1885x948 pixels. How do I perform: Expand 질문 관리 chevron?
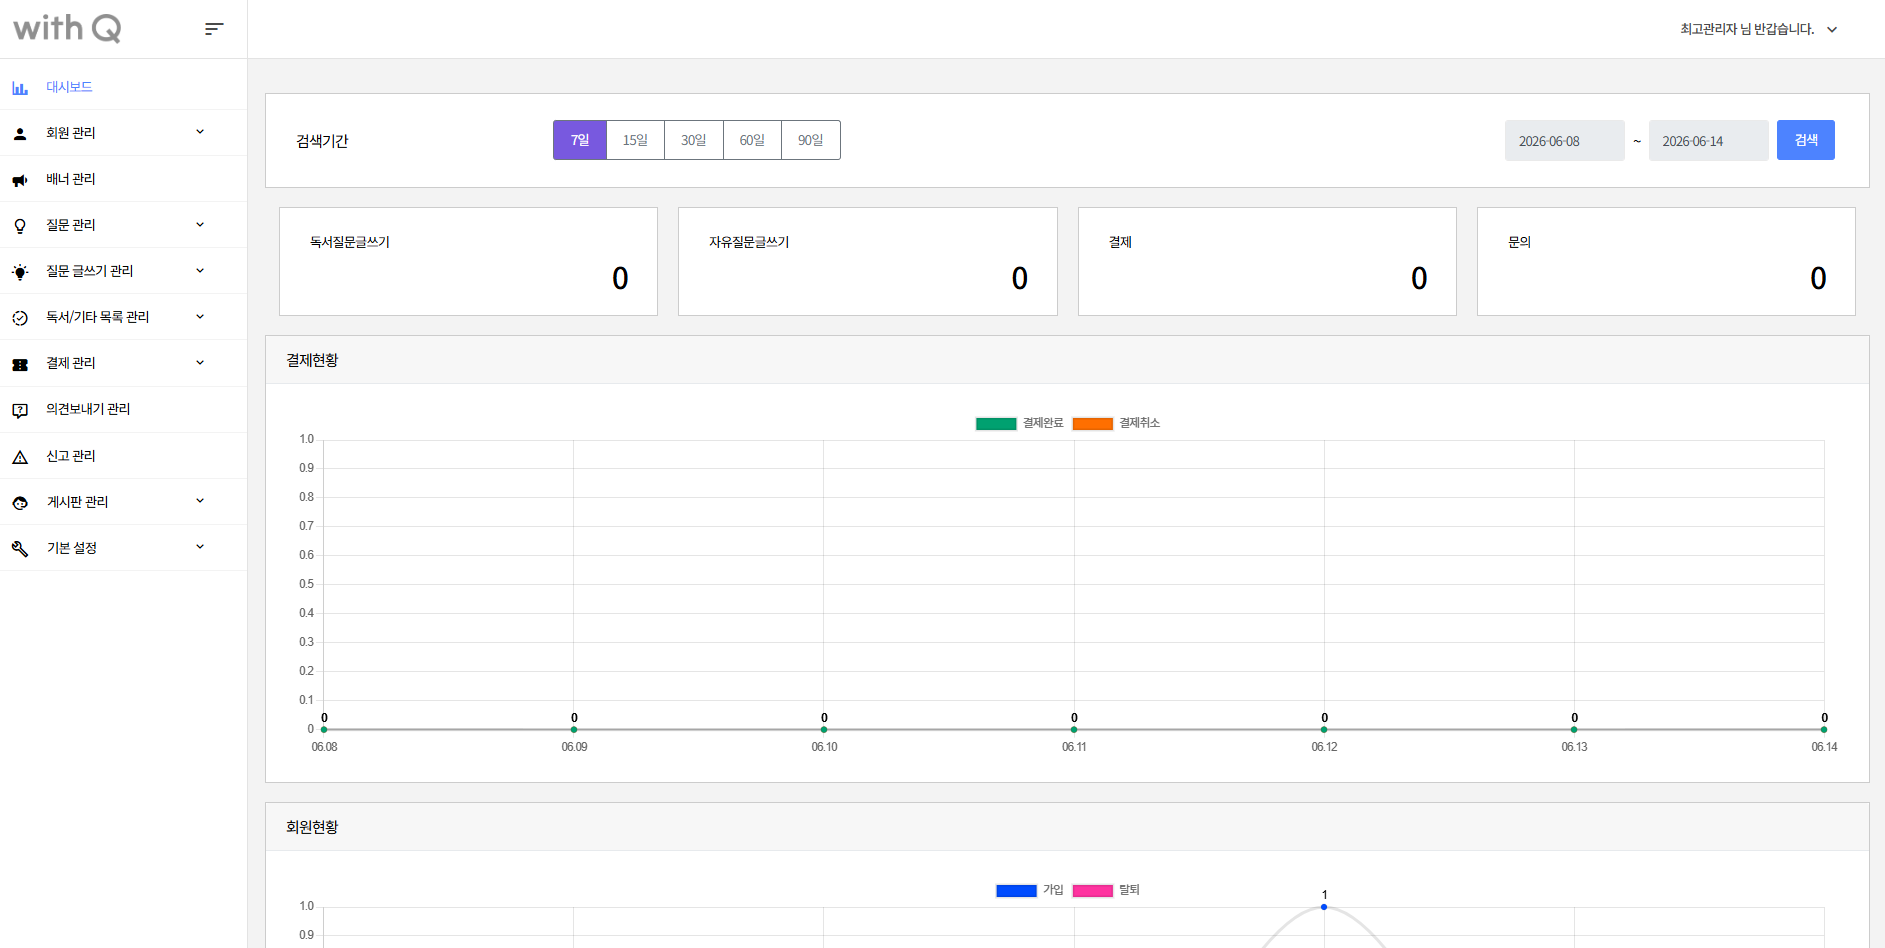200,225
